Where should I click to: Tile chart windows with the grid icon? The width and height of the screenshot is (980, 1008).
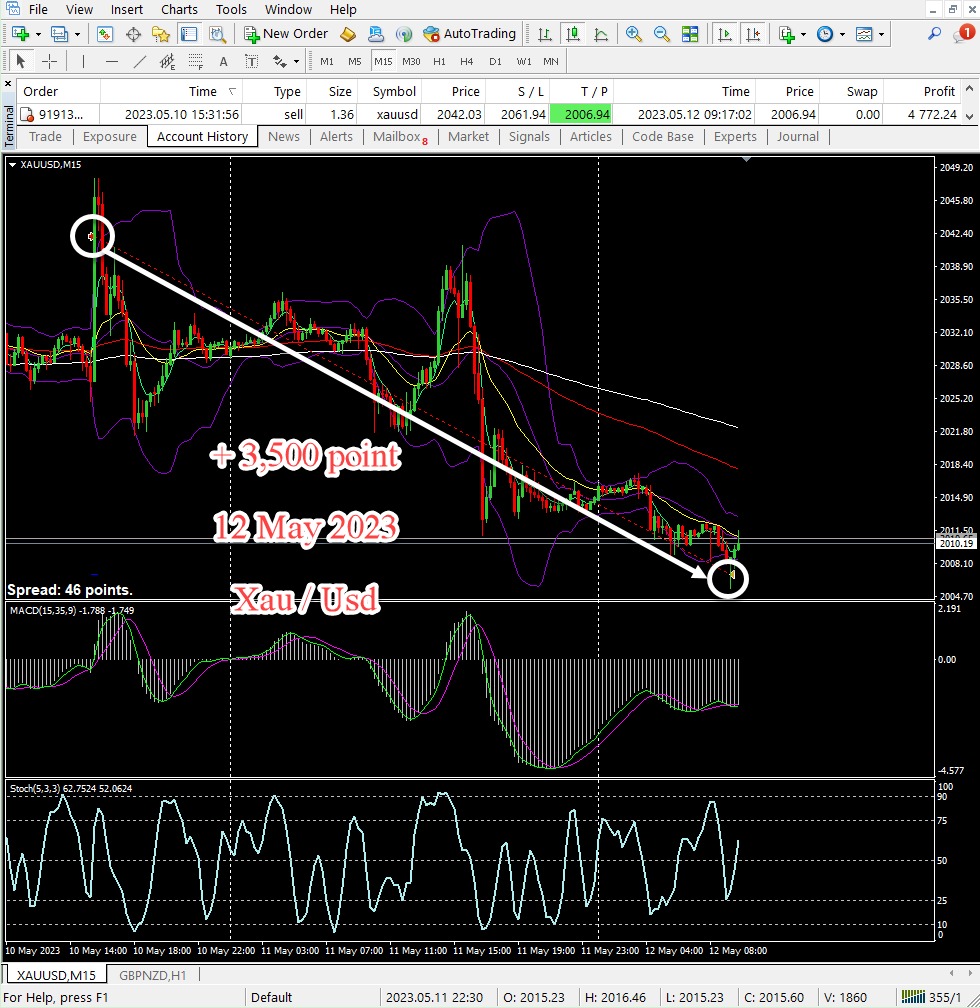coord(690,34)
